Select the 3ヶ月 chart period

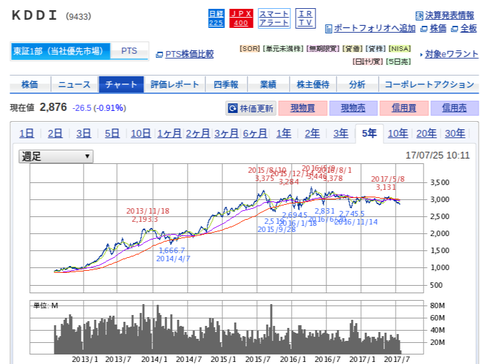(x=226, y=134)
